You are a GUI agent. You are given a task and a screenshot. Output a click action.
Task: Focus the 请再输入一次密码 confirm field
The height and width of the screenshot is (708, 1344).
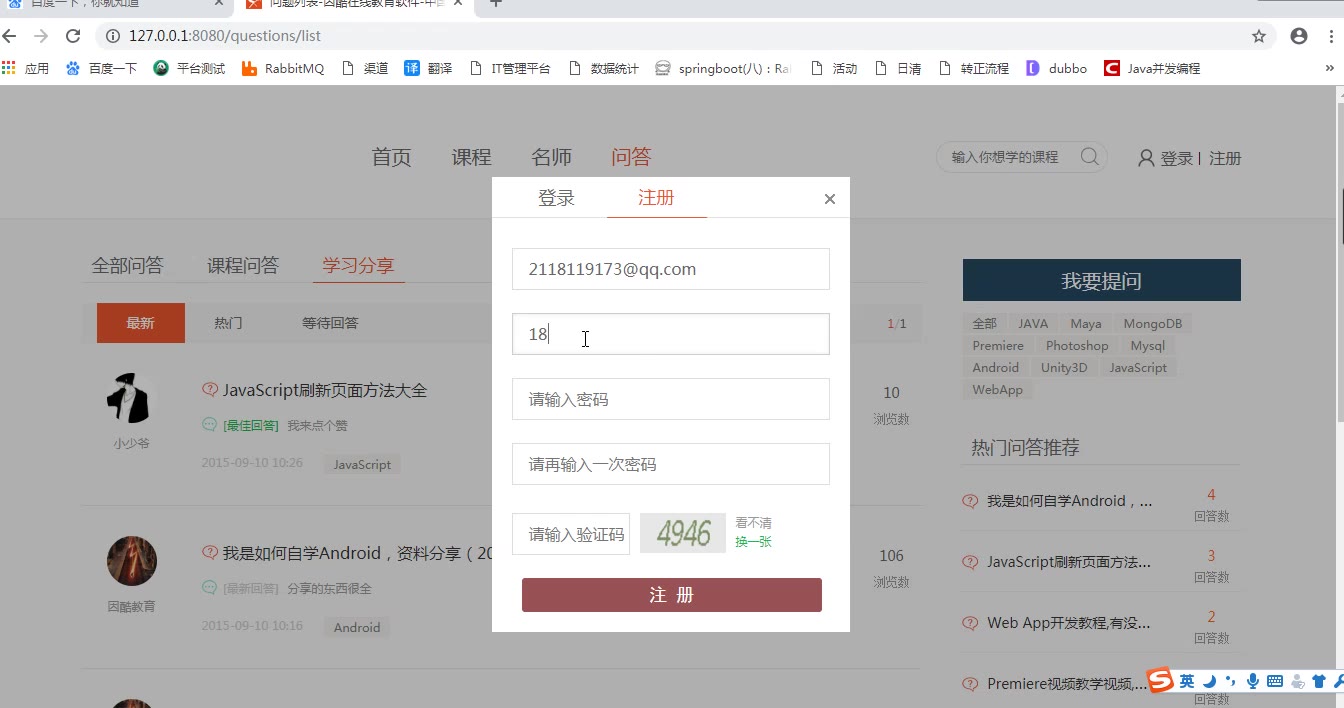click(x=671, y=464)
